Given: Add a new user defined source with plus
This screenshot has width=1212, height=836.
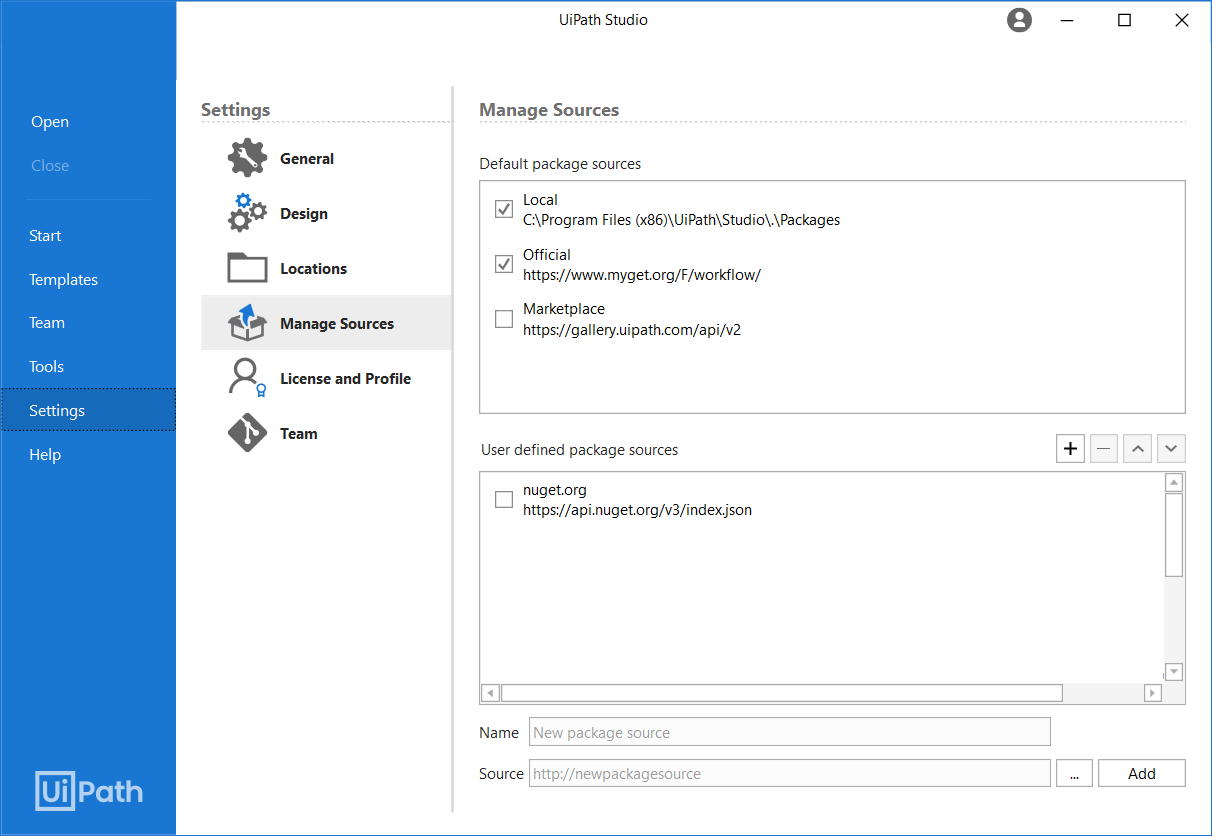Looking at the screenshot, I should pos(1070,449).
